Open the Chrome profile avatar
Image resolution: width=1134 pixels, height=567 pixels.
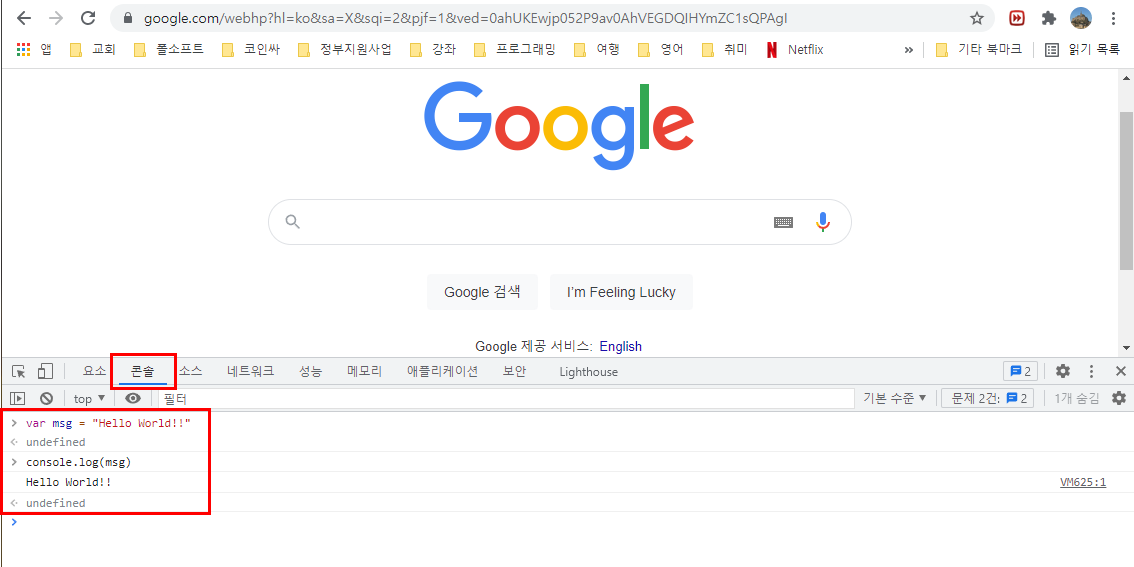click(1080, 18)
